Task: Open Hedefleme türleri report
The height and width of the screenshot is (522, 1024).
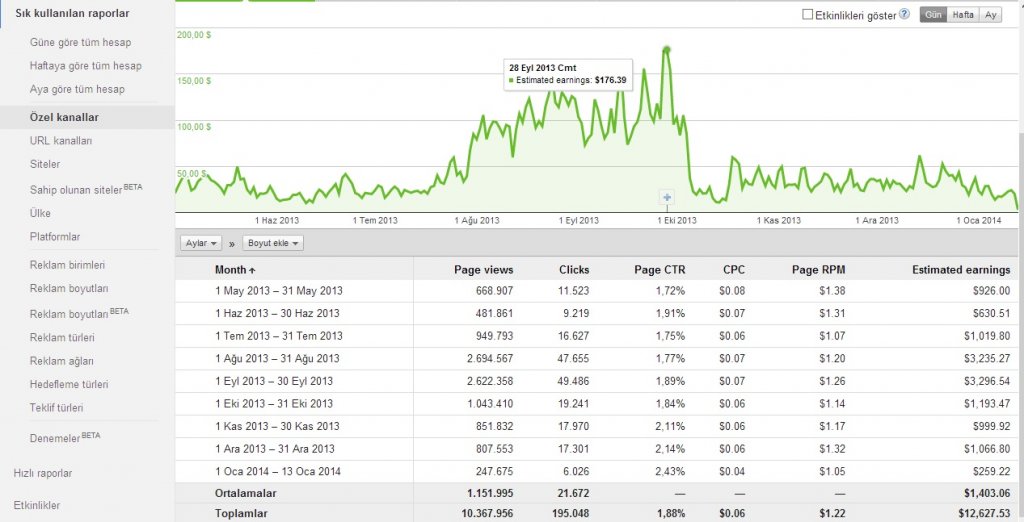Action: tap(69, 384)
